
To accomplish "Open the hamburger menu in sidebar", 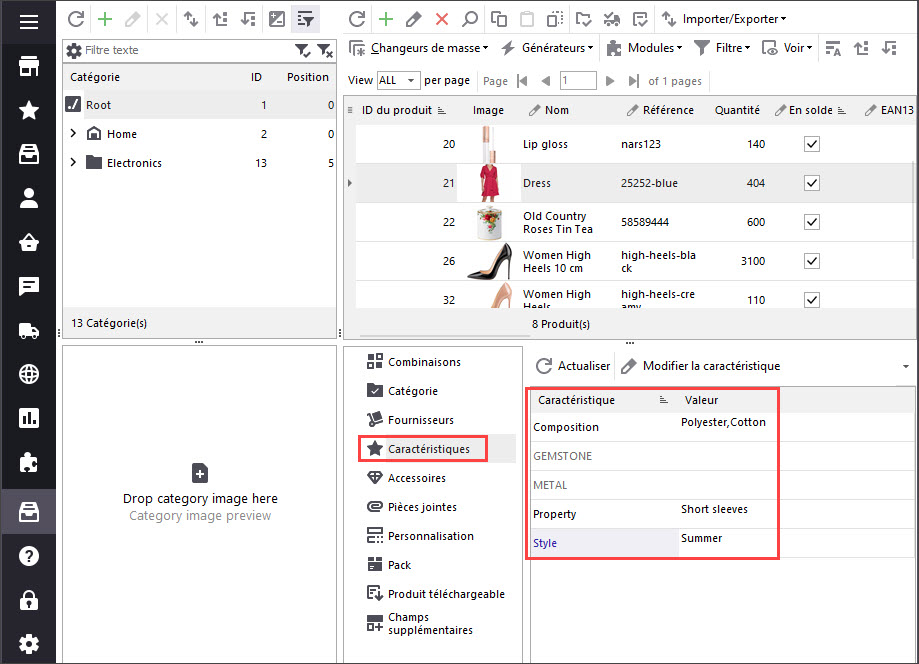I will pyautogui.click(x=29, y=22).
